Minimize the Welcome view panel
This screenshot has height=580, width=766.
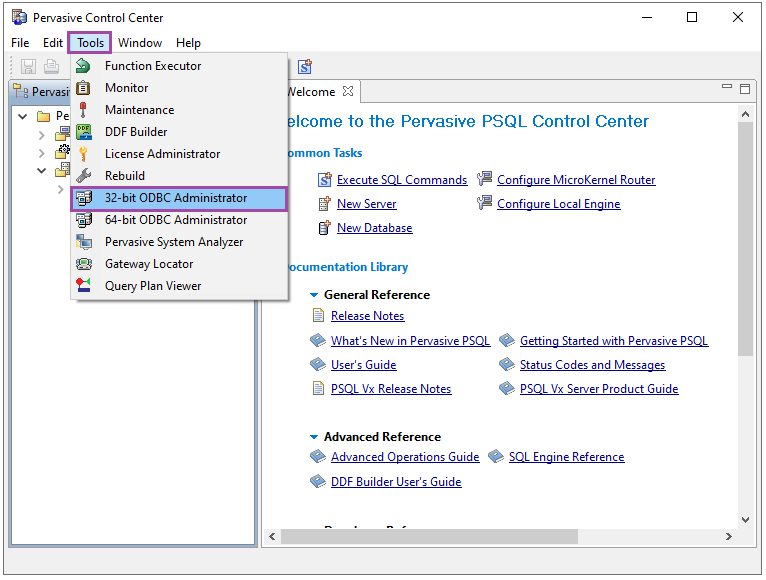(727, 86)
